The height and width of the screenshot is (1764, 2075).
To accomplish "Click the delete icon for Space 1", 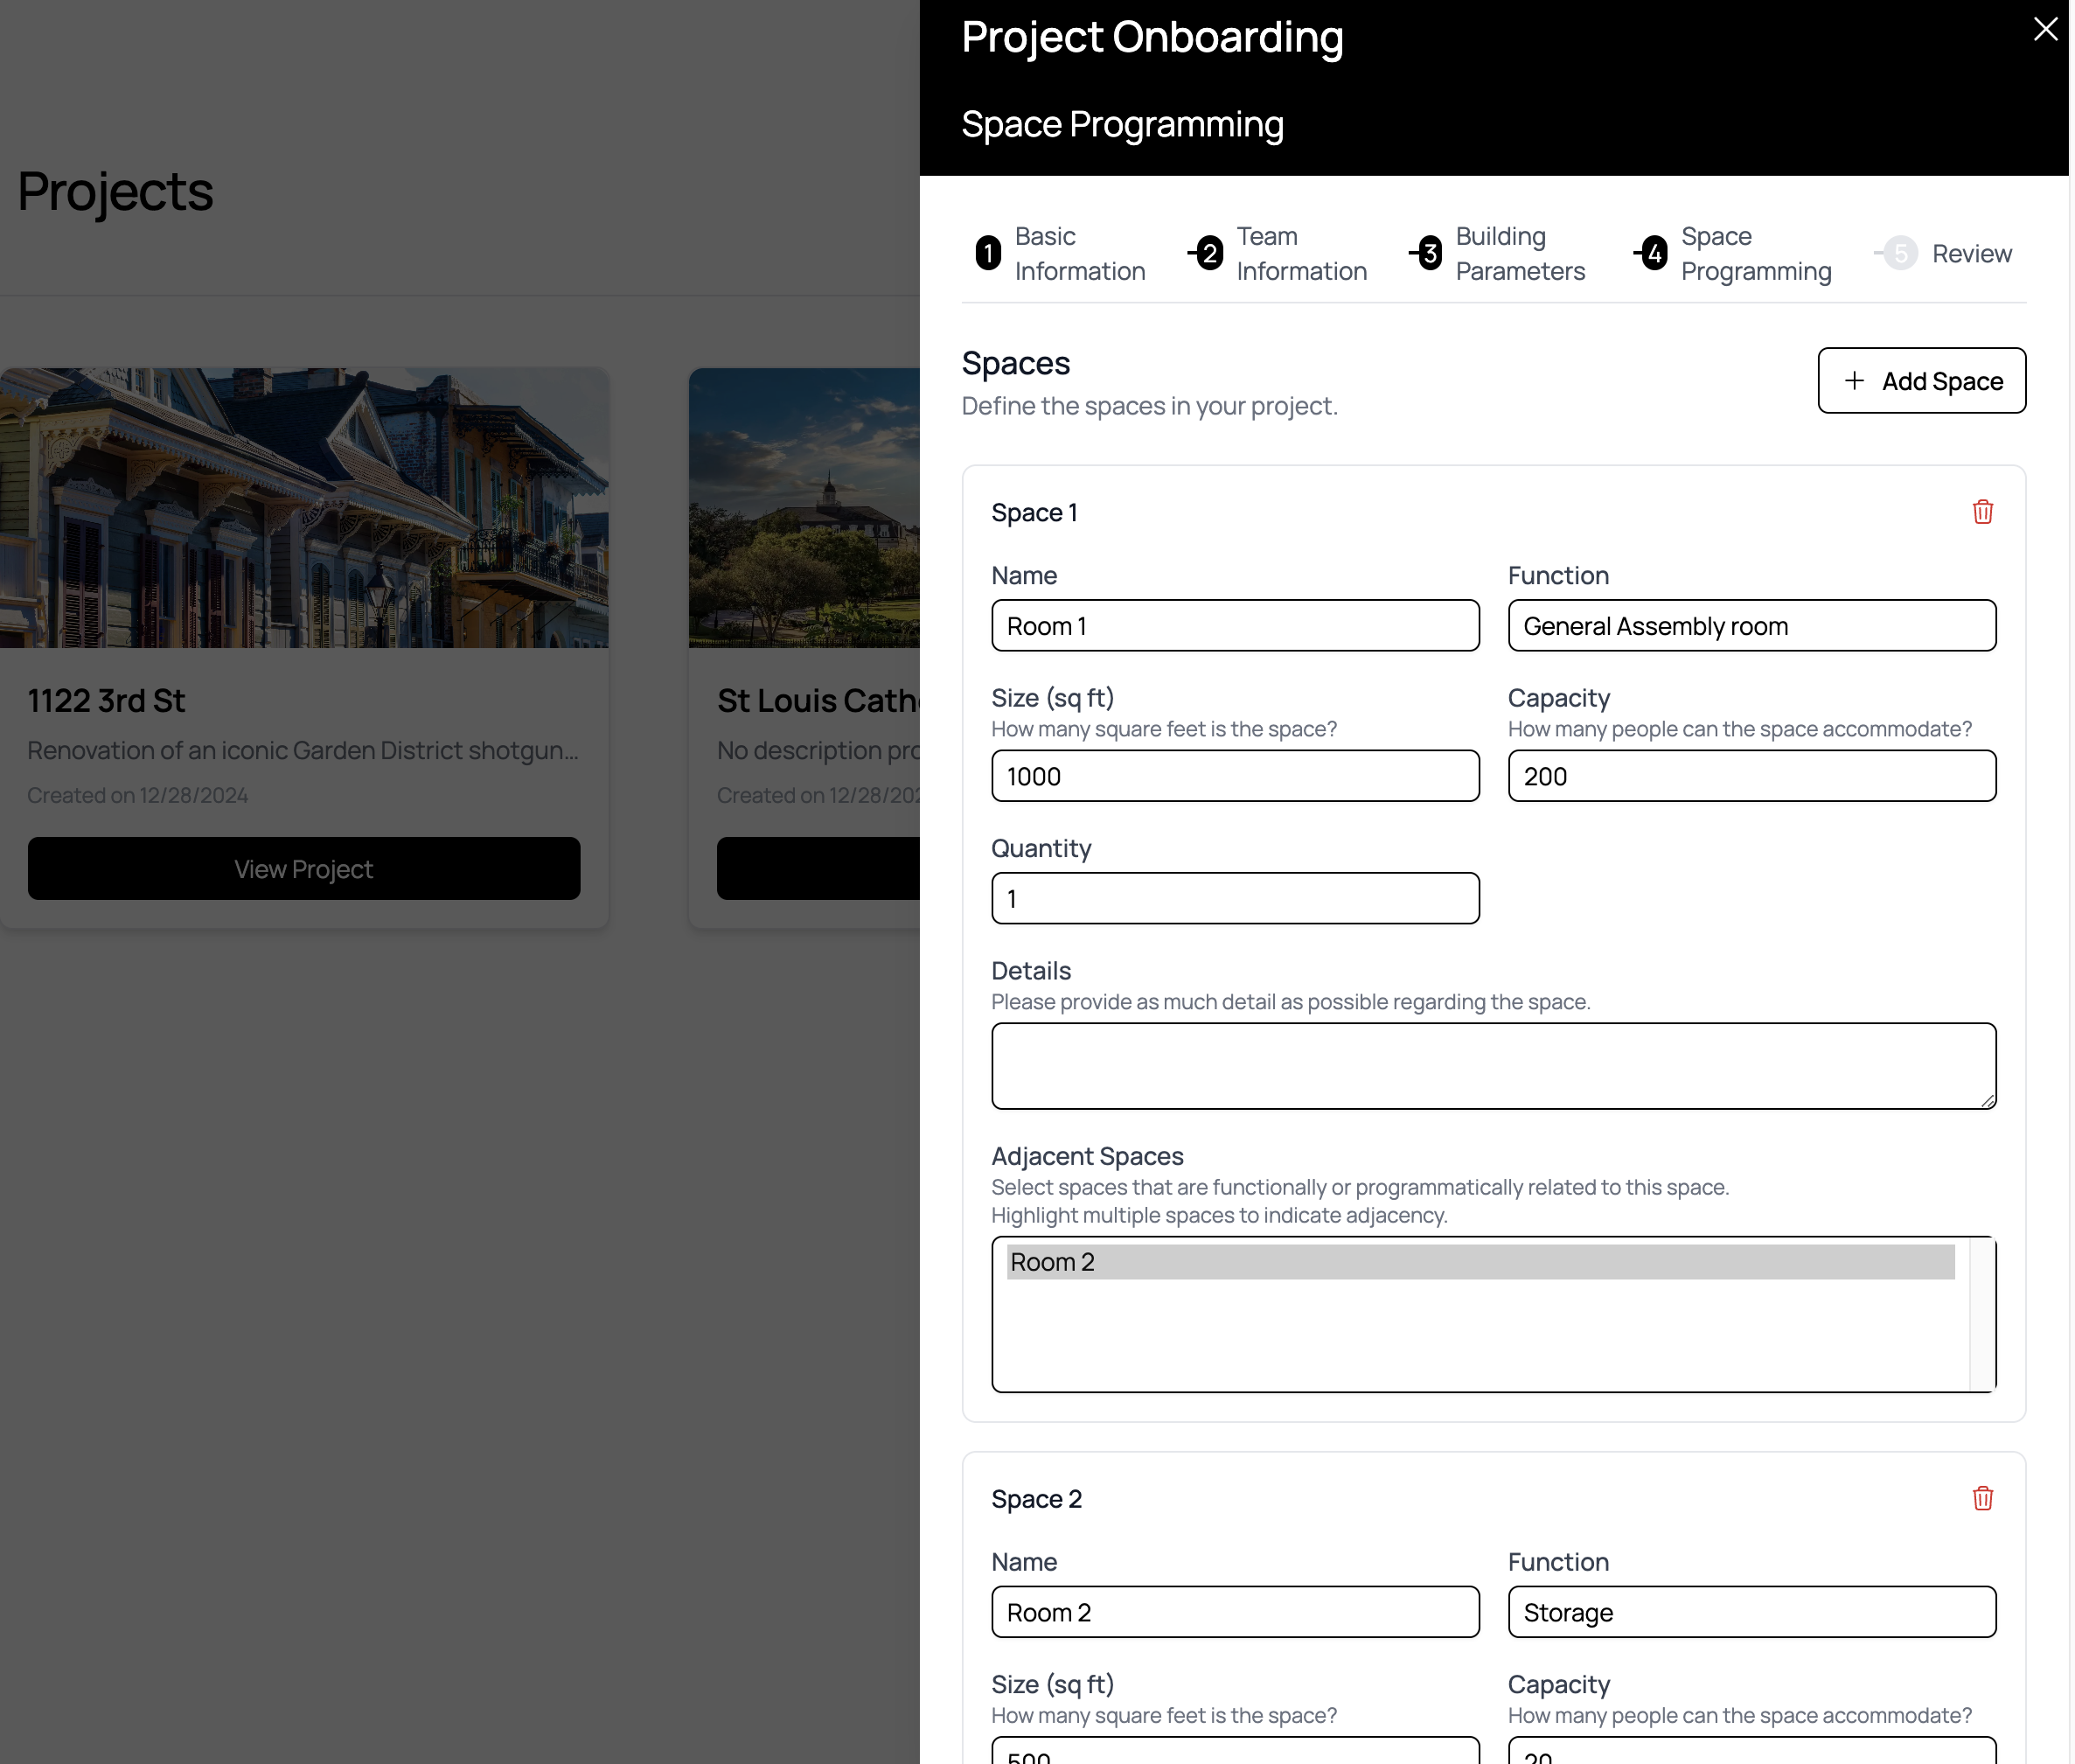I will 1982,511.
